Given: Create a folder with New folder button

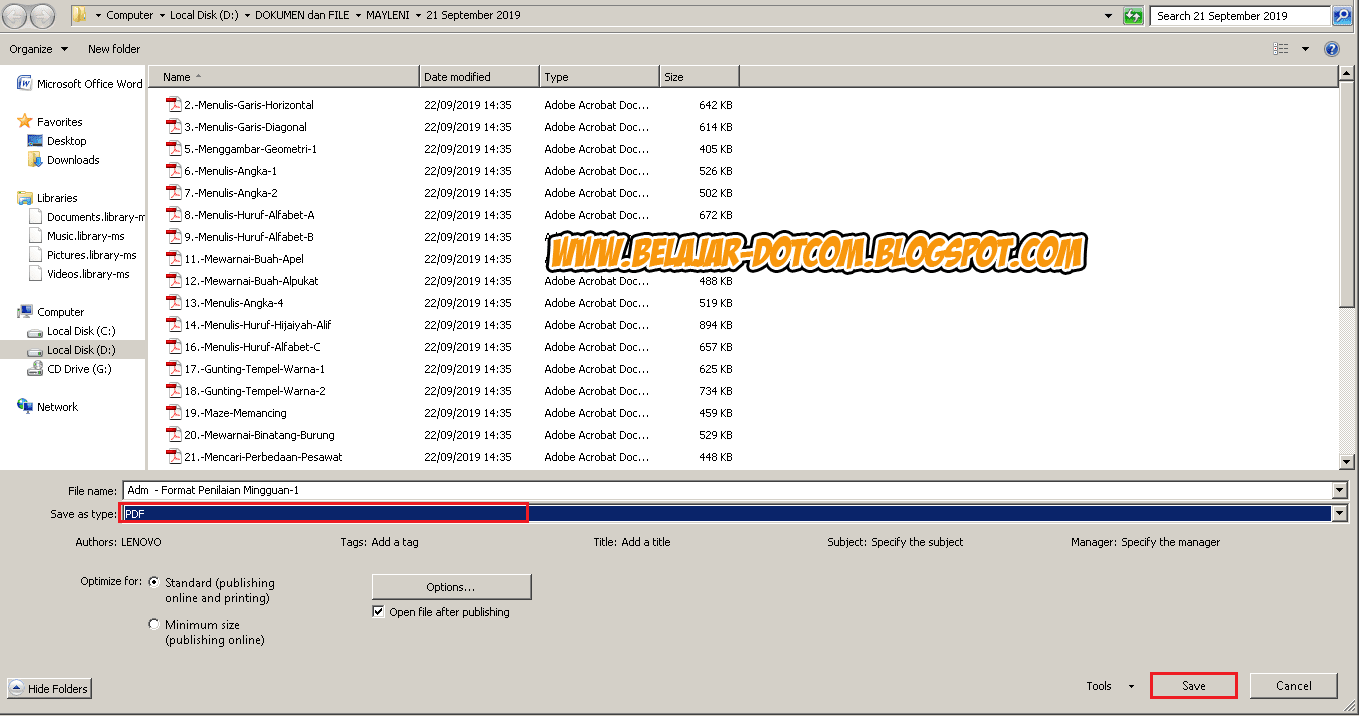Looking at the screenshot, I should coord(113,48).
